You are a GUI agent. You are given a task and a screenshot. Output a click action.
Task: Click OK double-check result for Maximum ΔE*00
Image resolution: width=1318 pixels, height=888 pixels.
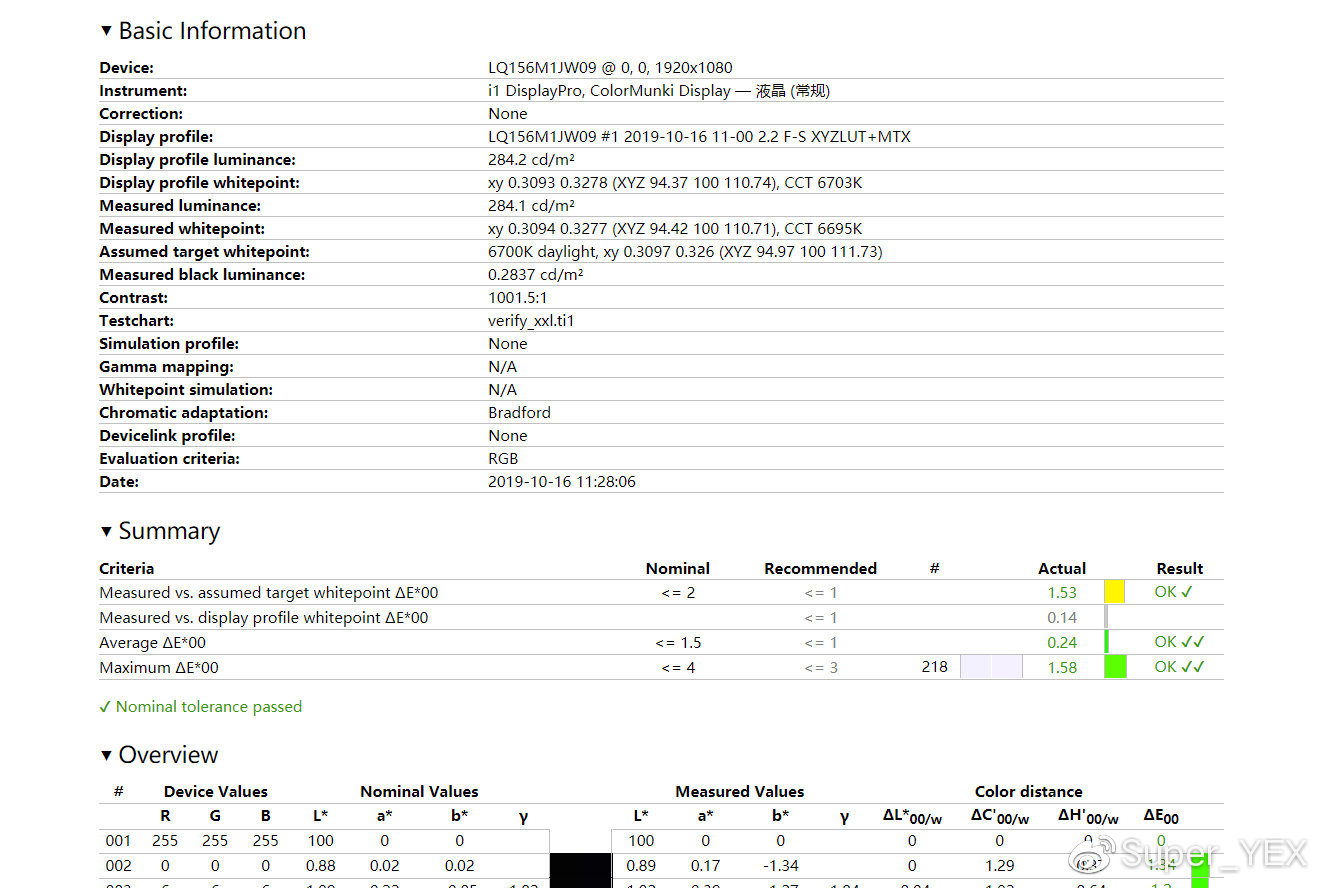[1179, 667]
